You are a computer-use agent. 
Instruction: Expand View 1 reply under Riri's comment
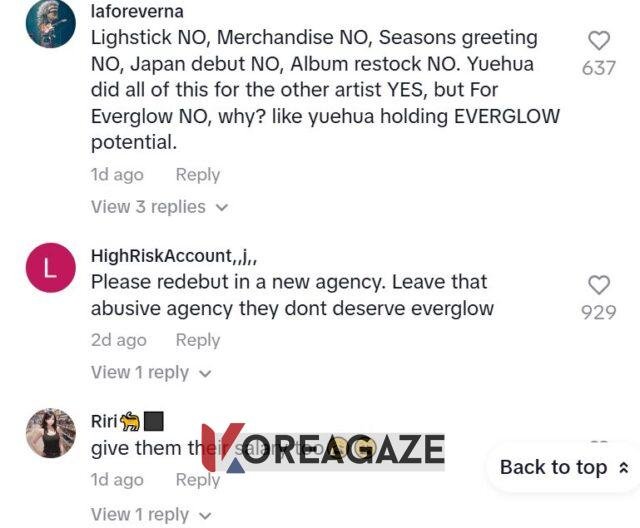151,515
